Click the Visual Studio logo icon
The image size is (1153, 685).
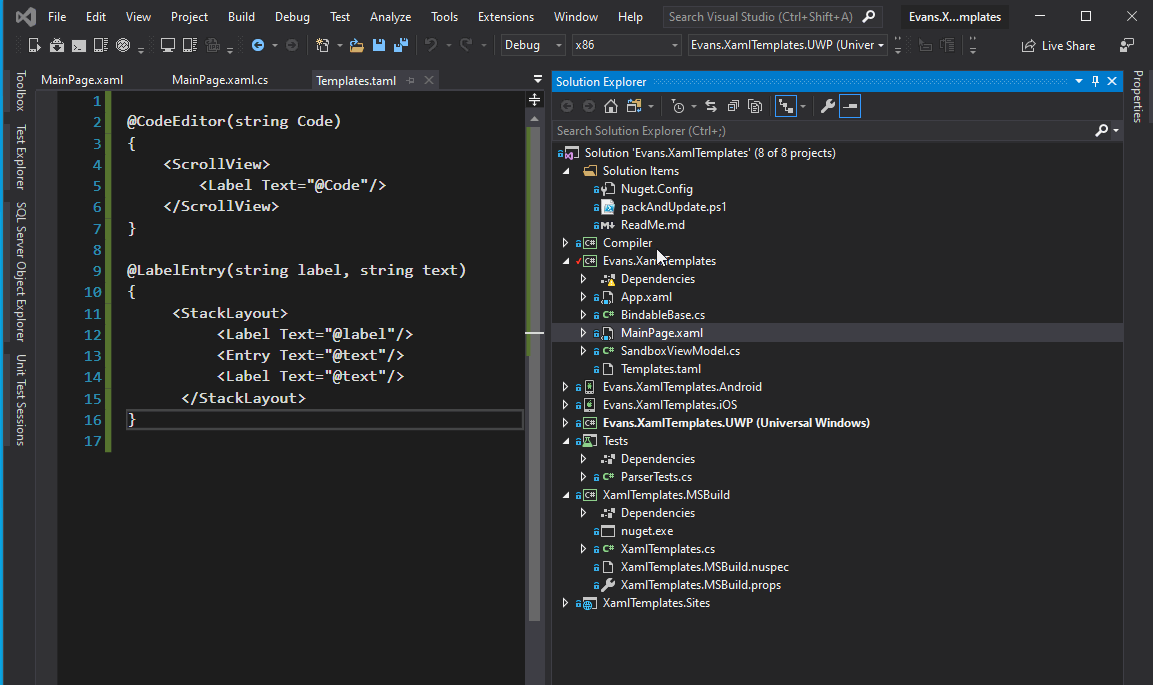(x=25, y=16)
